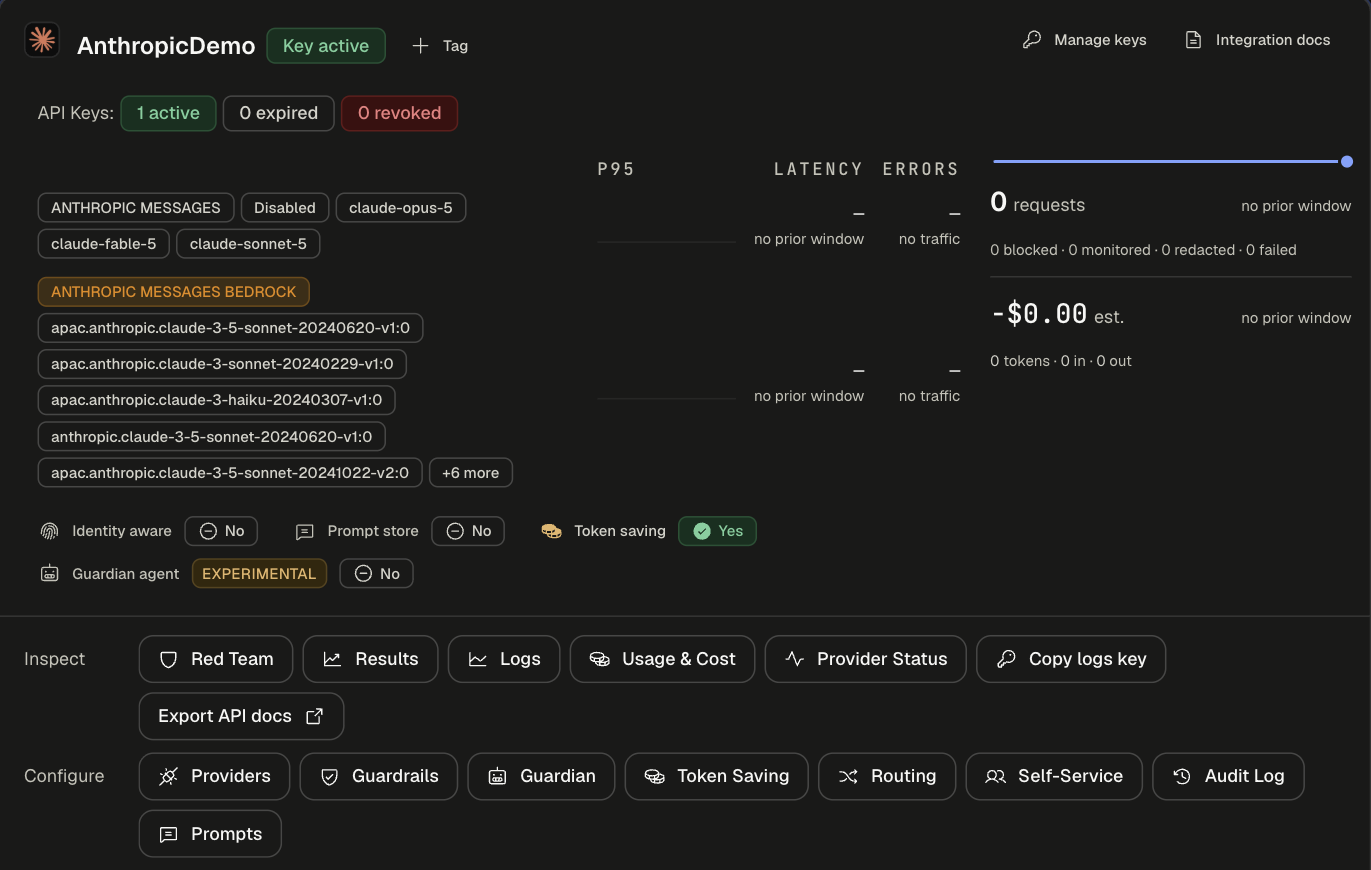This screenshot has height=870, width=1371.
Task: Click the AnthropicDemo starburst logo icon
Action: 42,40
